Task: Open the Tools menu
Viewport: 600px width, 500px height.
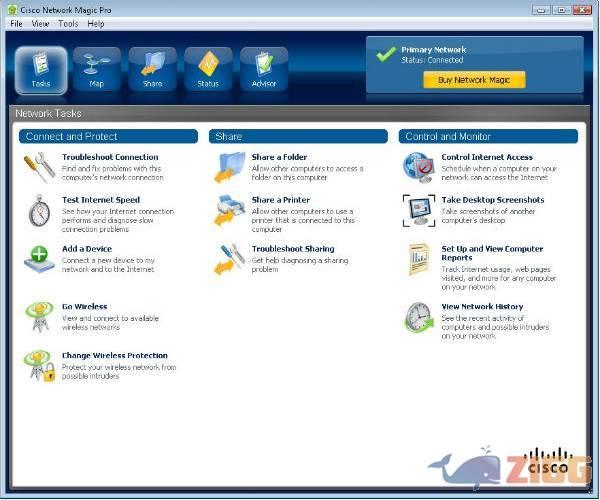Action: click(68, 24)
